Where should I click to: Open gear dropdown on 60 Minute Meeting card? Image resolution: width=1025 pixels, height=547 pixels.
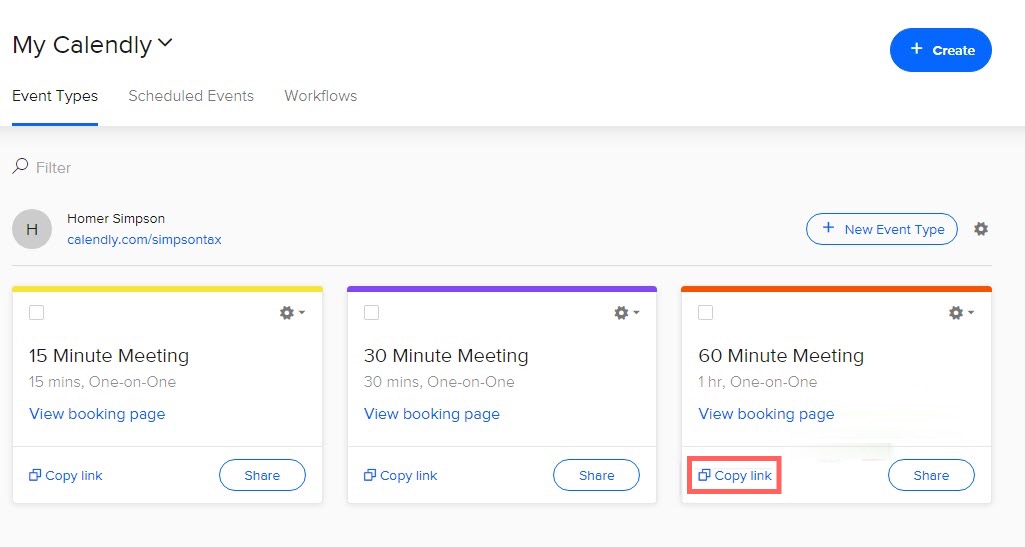coord(961,313)
